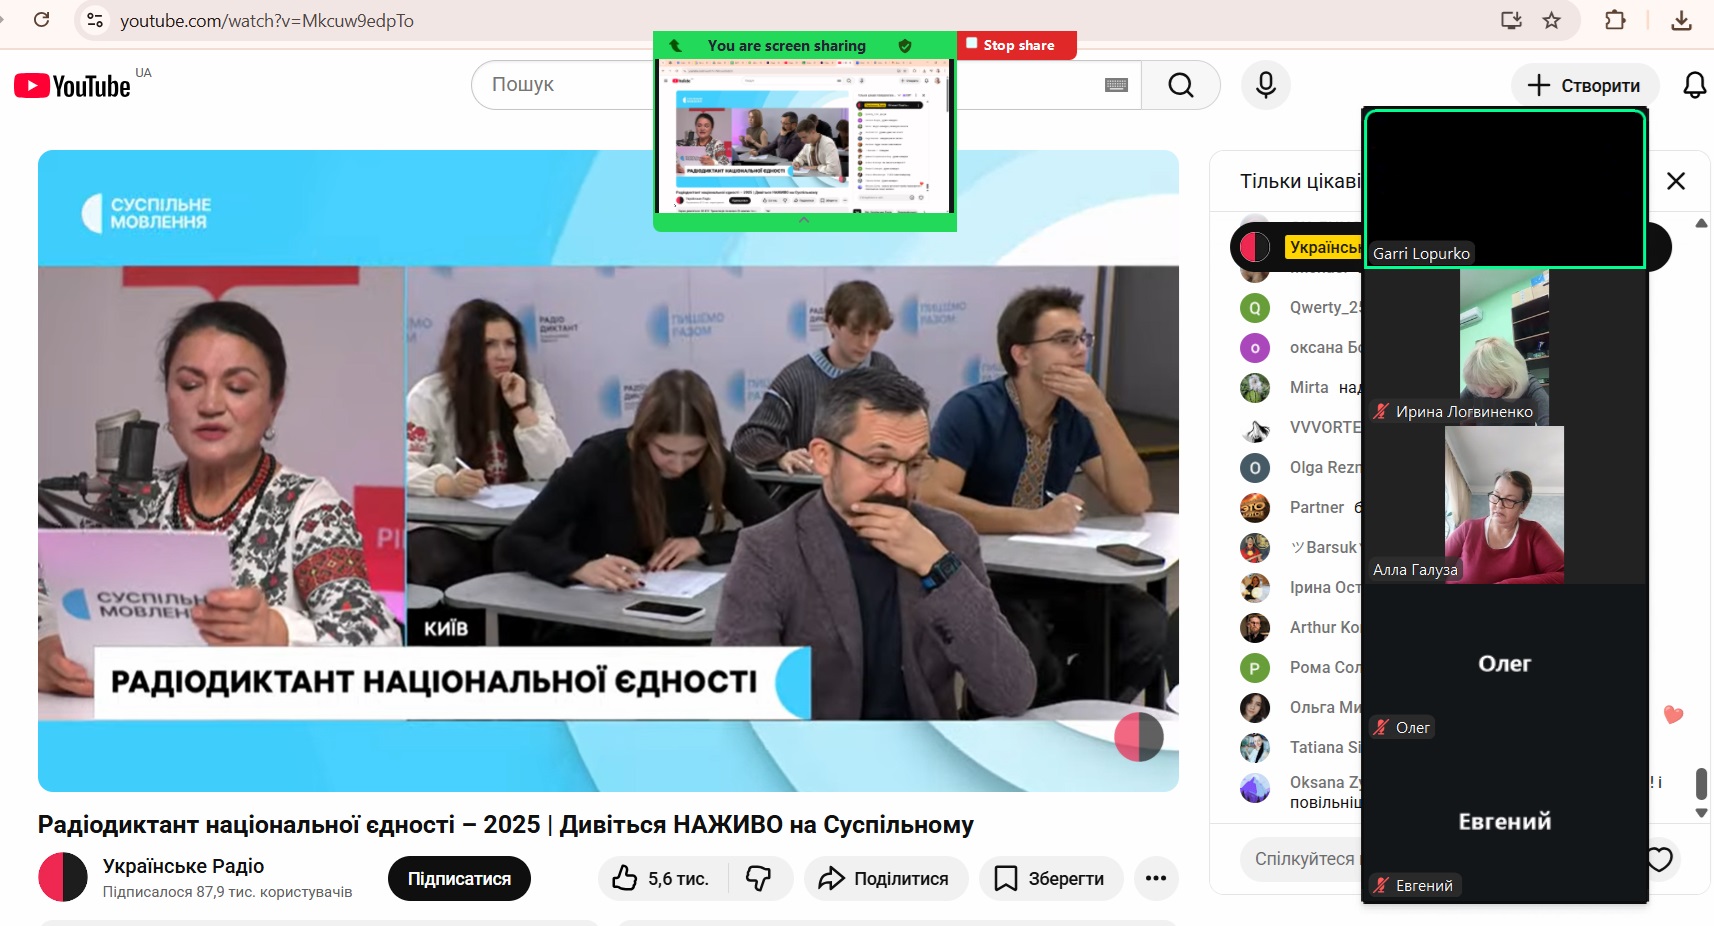
Task: Open the notifications bell
Action: [x=1694, y=85]
